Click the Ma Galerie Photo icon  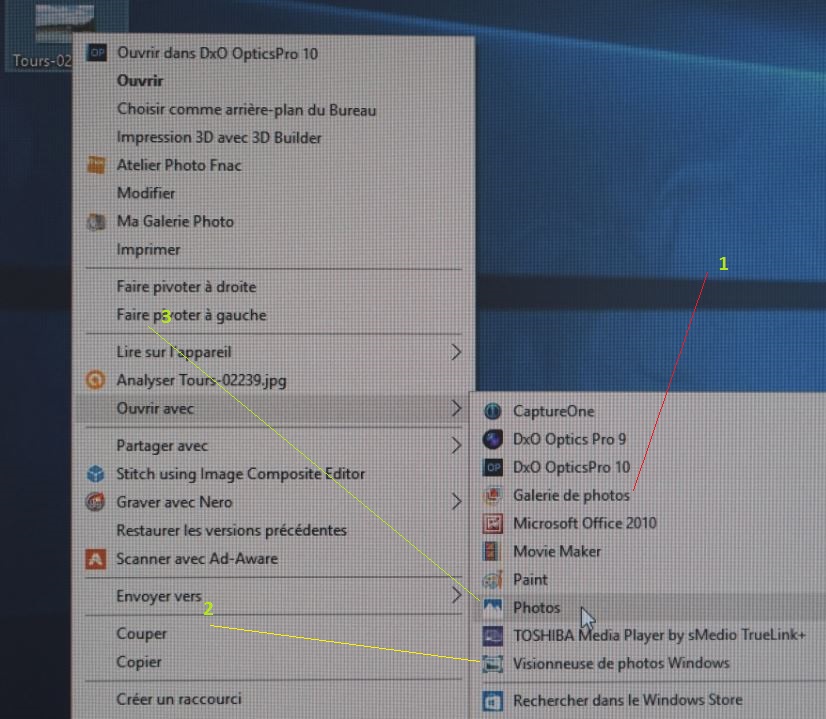click(96, 222)
